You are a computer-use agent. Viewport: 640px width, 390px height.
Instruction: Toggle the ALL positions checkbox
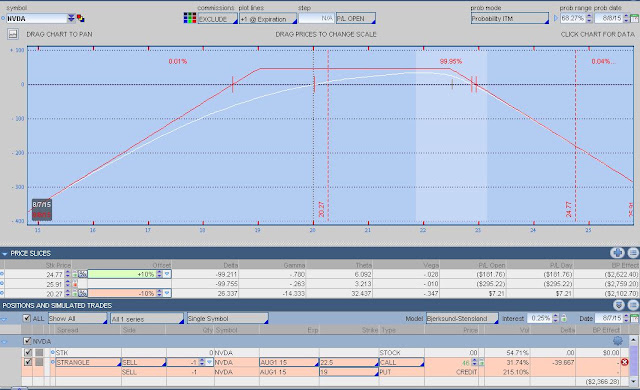click(27, 318)
